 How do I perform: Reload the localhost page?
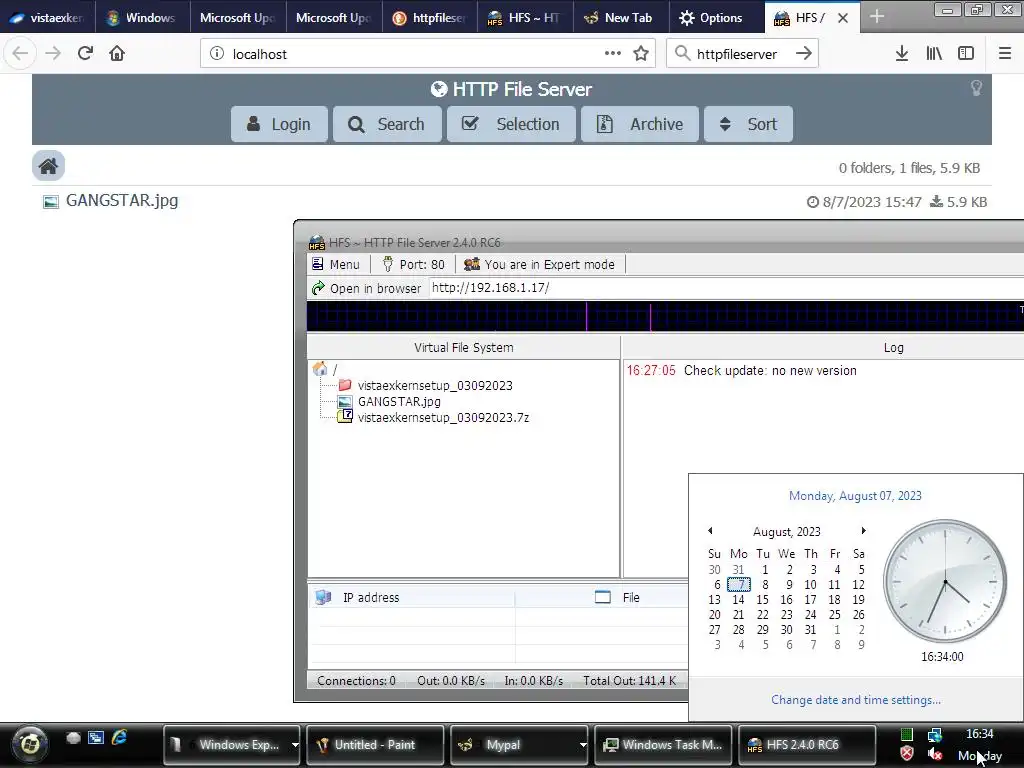(85, 54)
